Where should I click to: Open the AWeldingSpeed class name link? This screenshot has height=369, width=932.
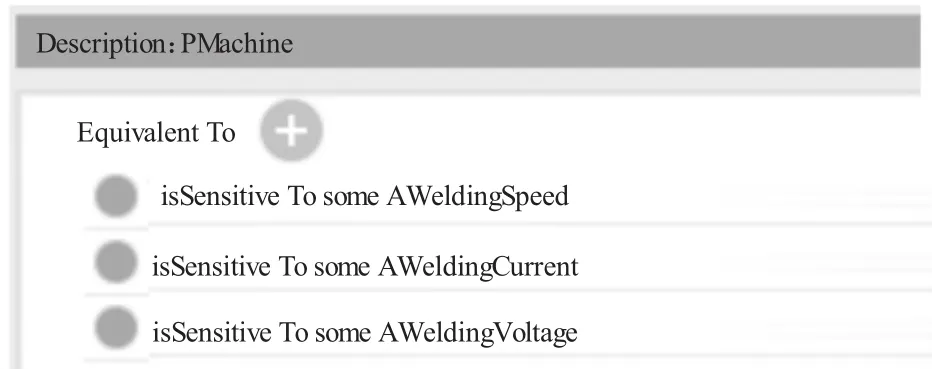coord(477,196)
